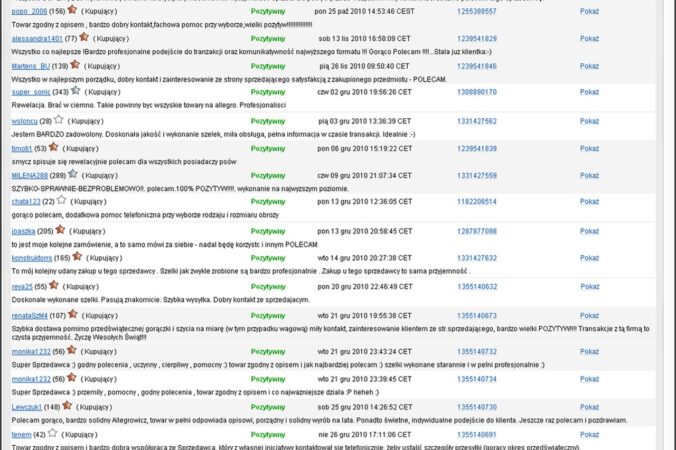Open auction number 1255388557

click(477, 12)
